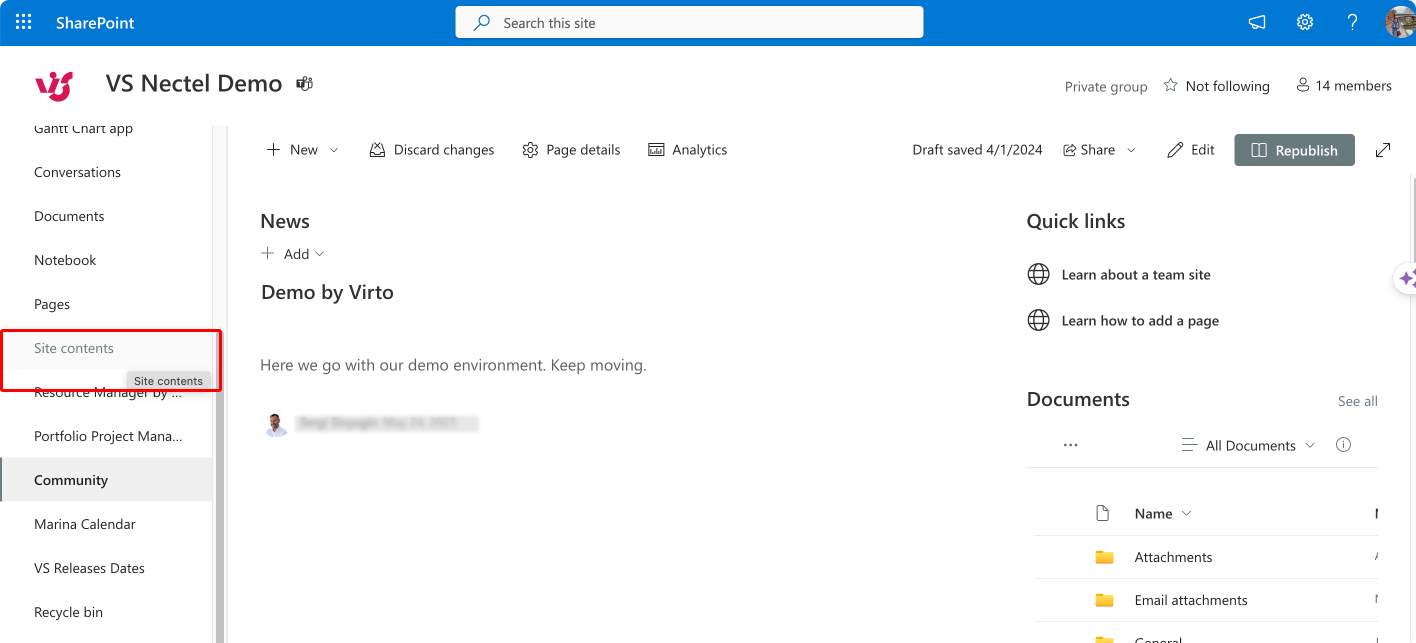Click the Edit pencil button
Image resolution: width=1416 pixels, height=643 pixels.
click(1191, 150)
